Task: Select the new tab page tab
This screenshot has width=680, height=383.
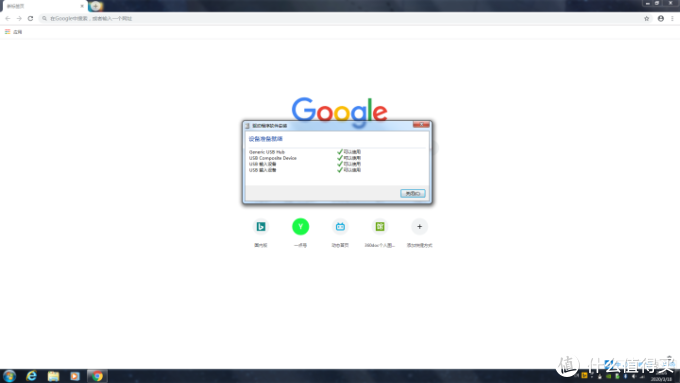Action: [44, 6]
